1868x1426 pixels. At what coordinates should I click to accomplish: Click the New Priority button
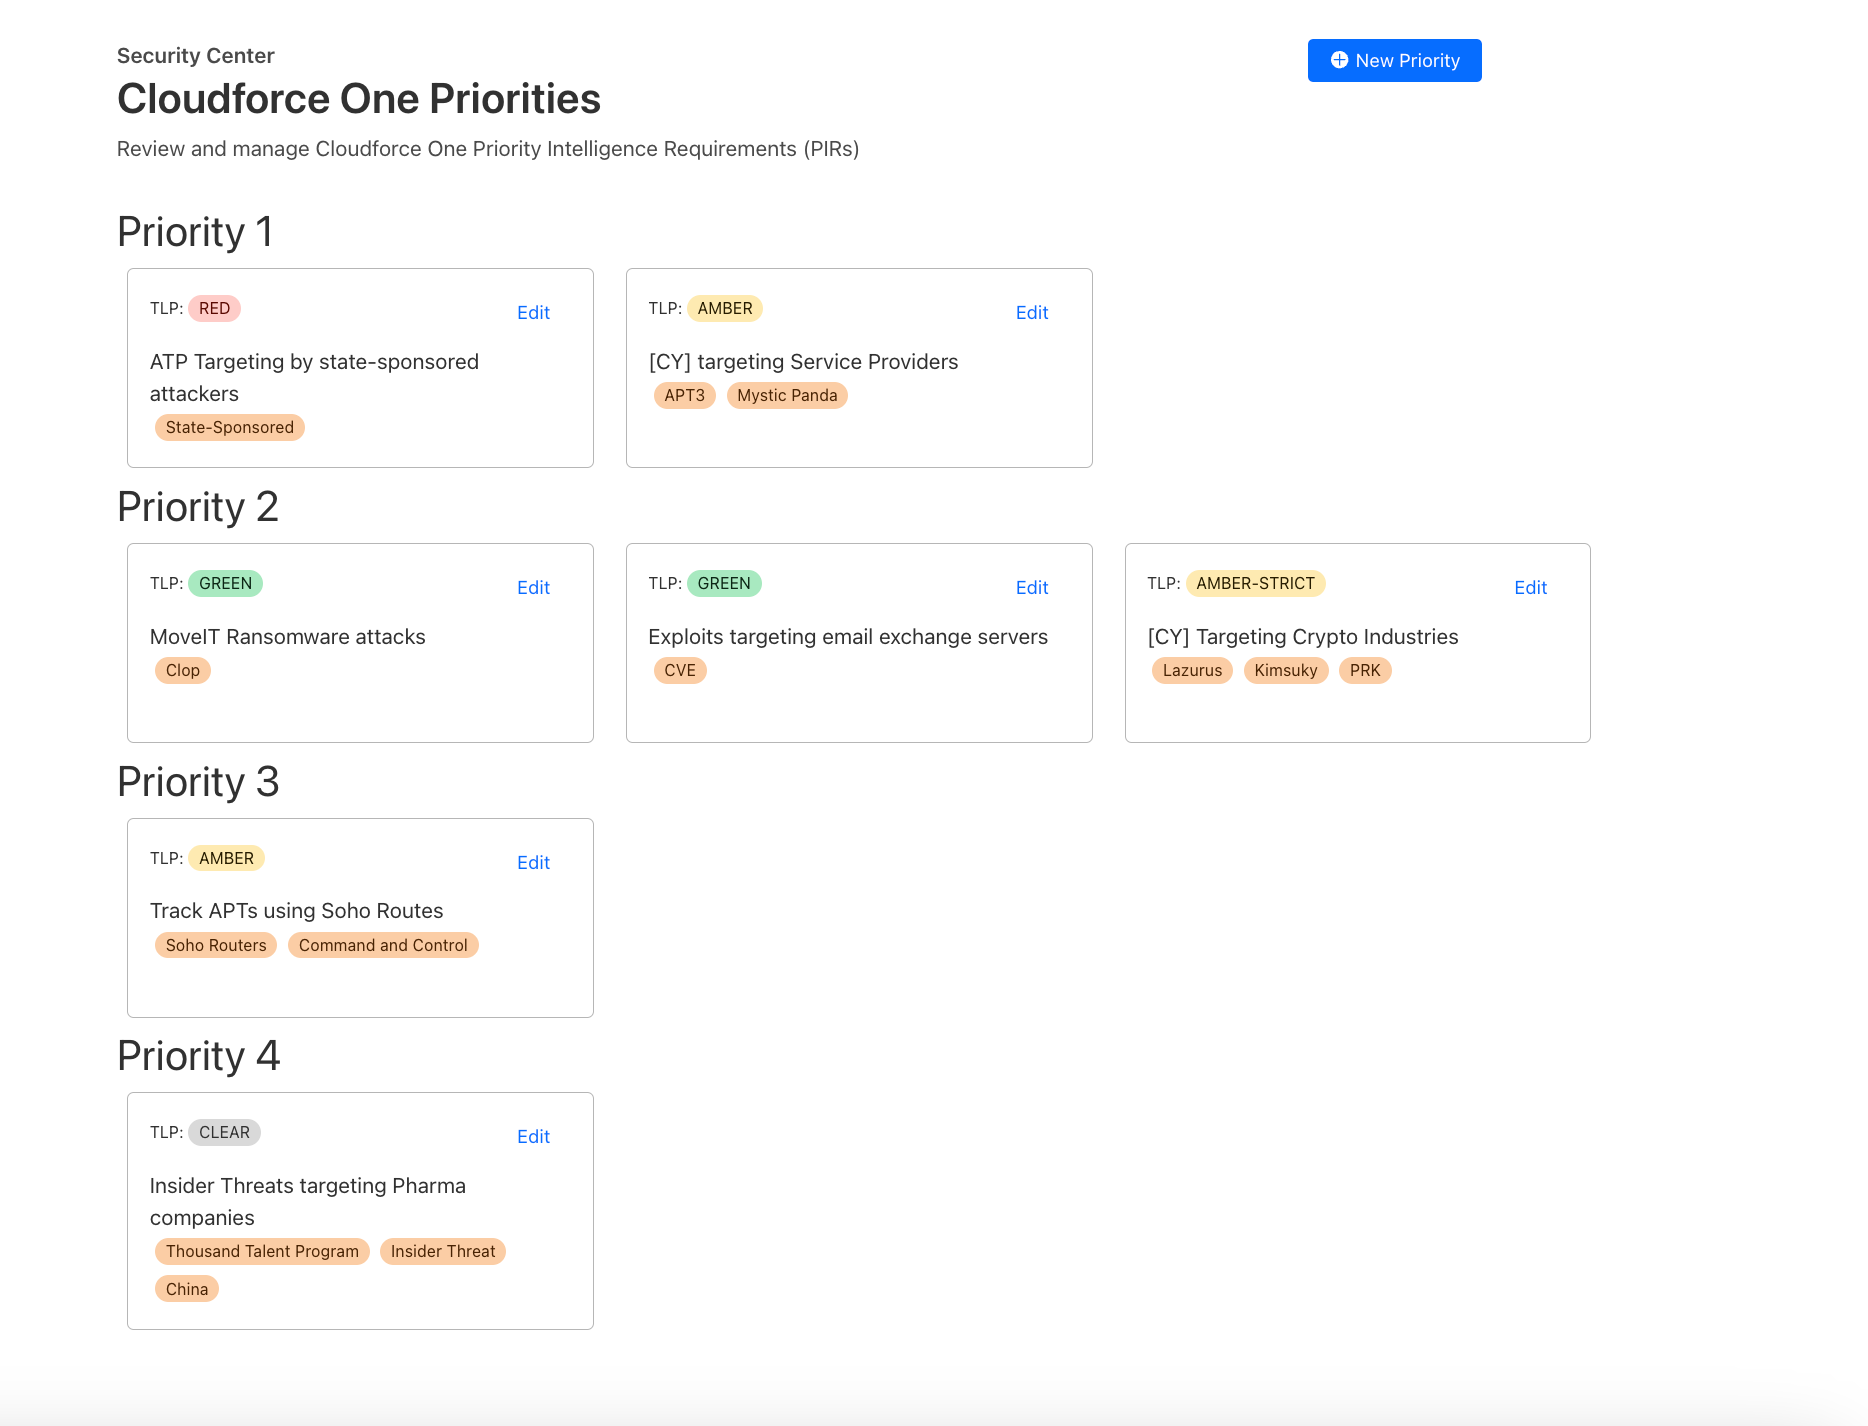point(1394,61)
